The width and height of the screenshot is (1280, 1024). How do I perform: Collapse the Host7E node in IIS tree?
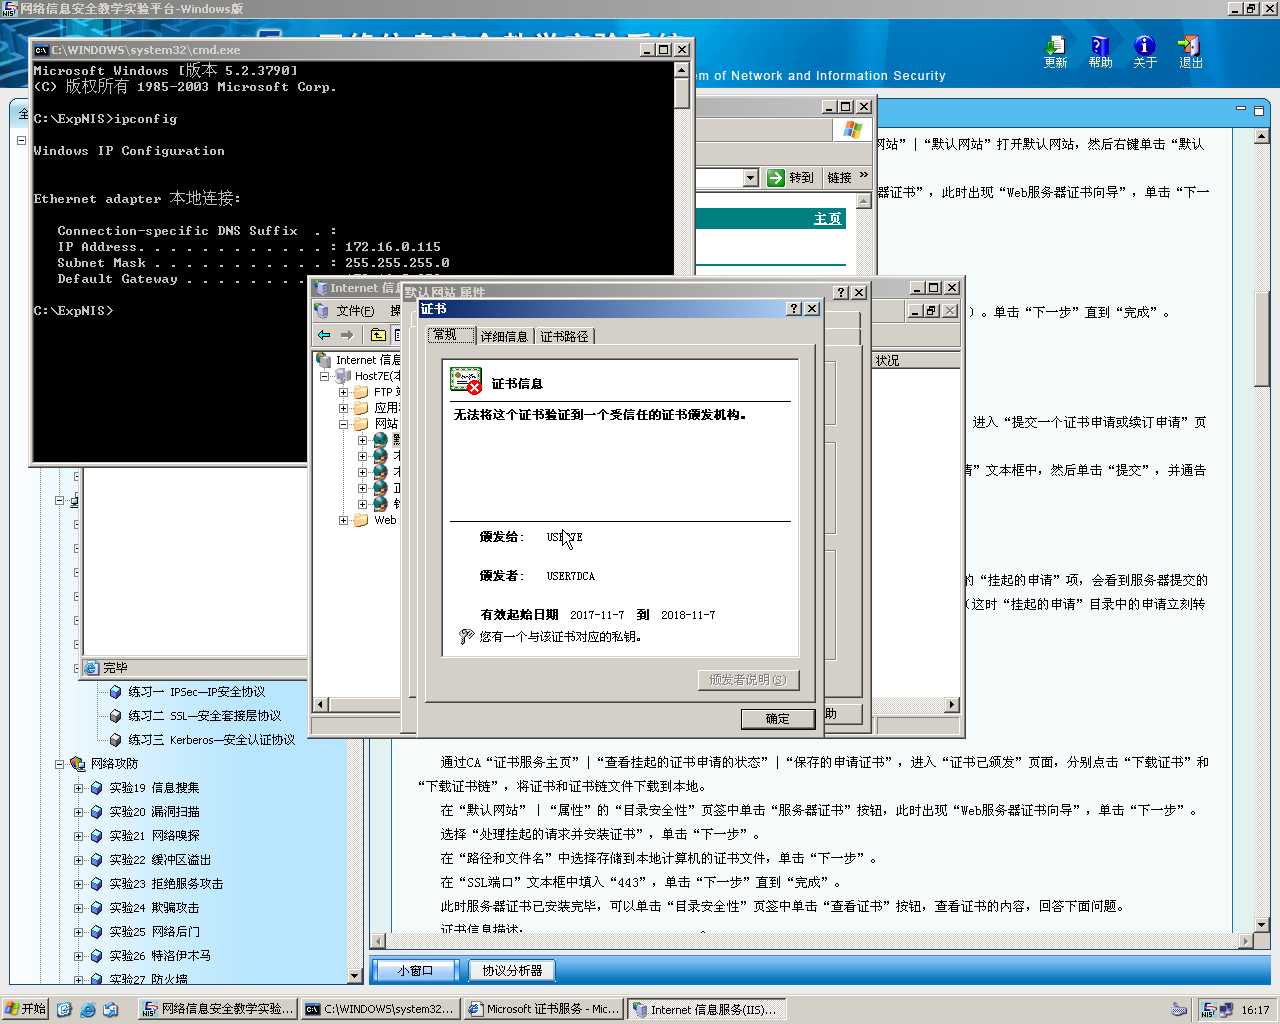pos(325,376)
